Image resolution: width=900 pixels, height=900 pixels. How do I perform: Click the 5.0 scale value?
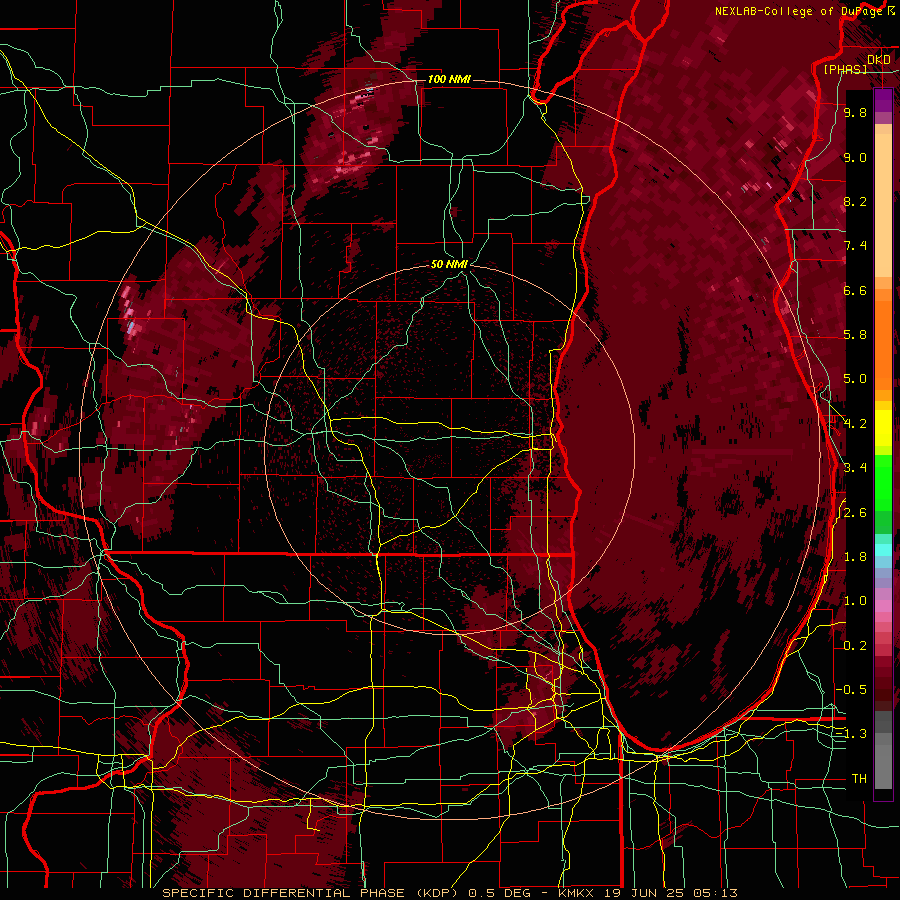pyautogui.click(x=855, y=379)
